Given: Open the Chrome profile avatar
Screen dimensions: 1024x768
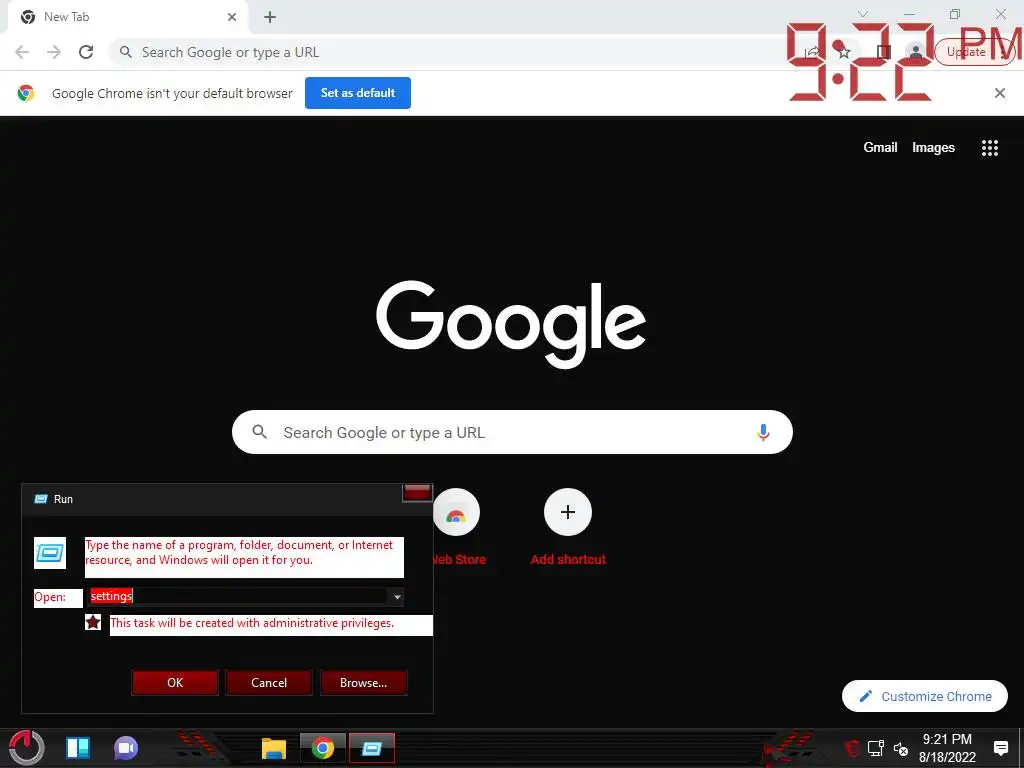Looking at the screenshot, I should click(916, 52).
